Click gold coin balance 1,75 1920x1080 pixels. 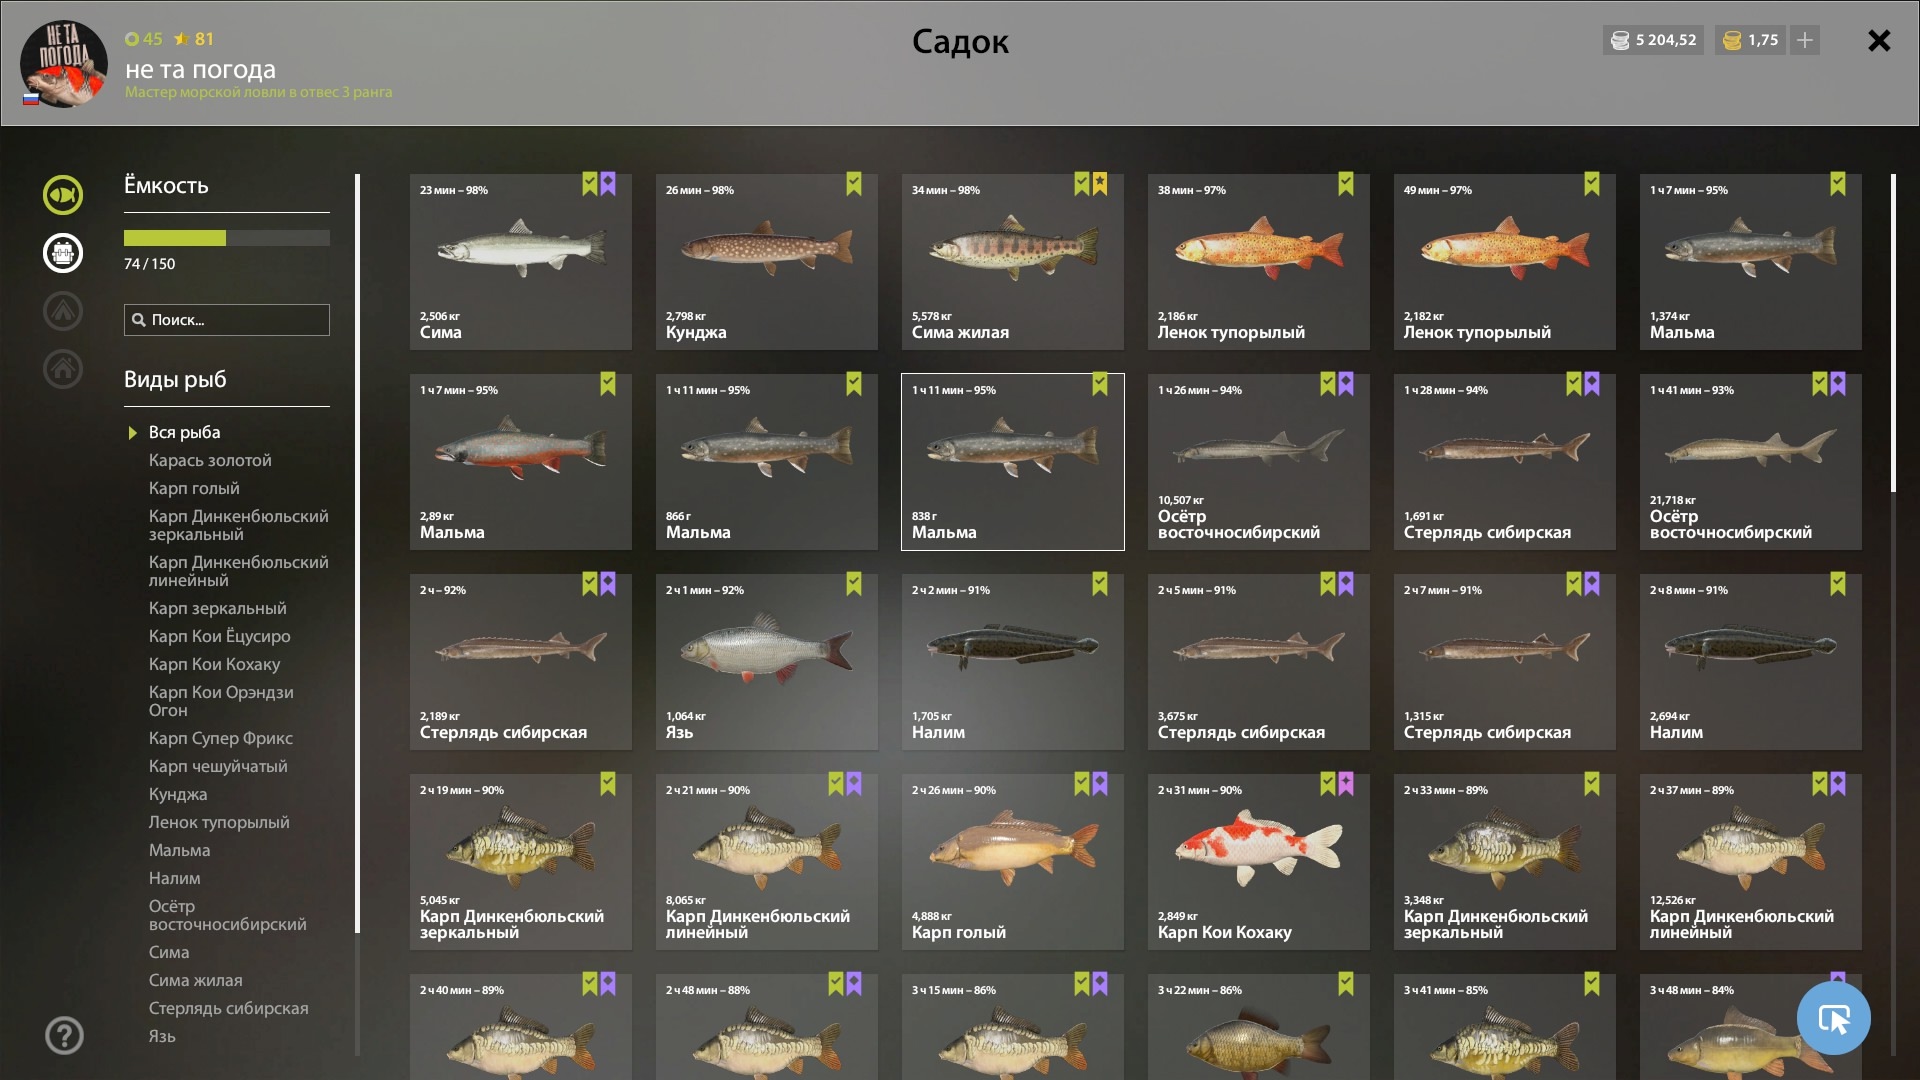tap(1750, 40)
